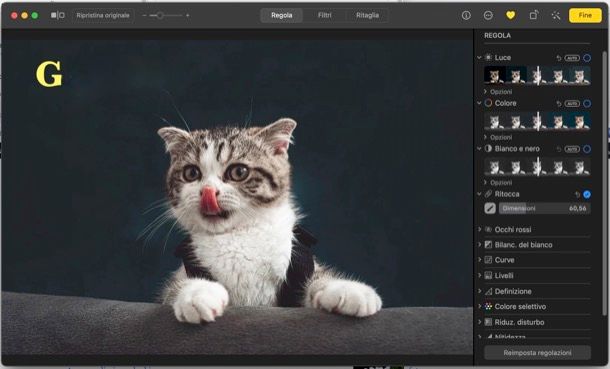Switch to the Regola tab
This screenshot has height=369, width=610.
coord(282,16)
